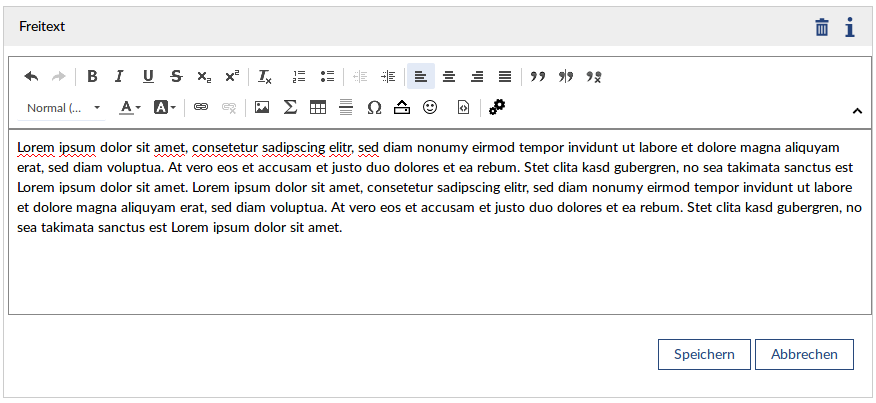Image resolution: width=876 pixels, height=403 pixels.
Task: Insert a table in editor
Action: click(318, 107)
